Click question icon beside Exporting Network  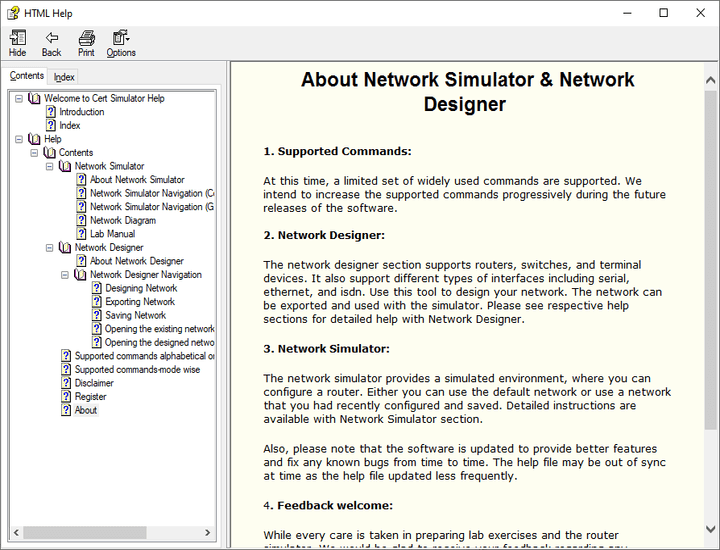point(96,302)
